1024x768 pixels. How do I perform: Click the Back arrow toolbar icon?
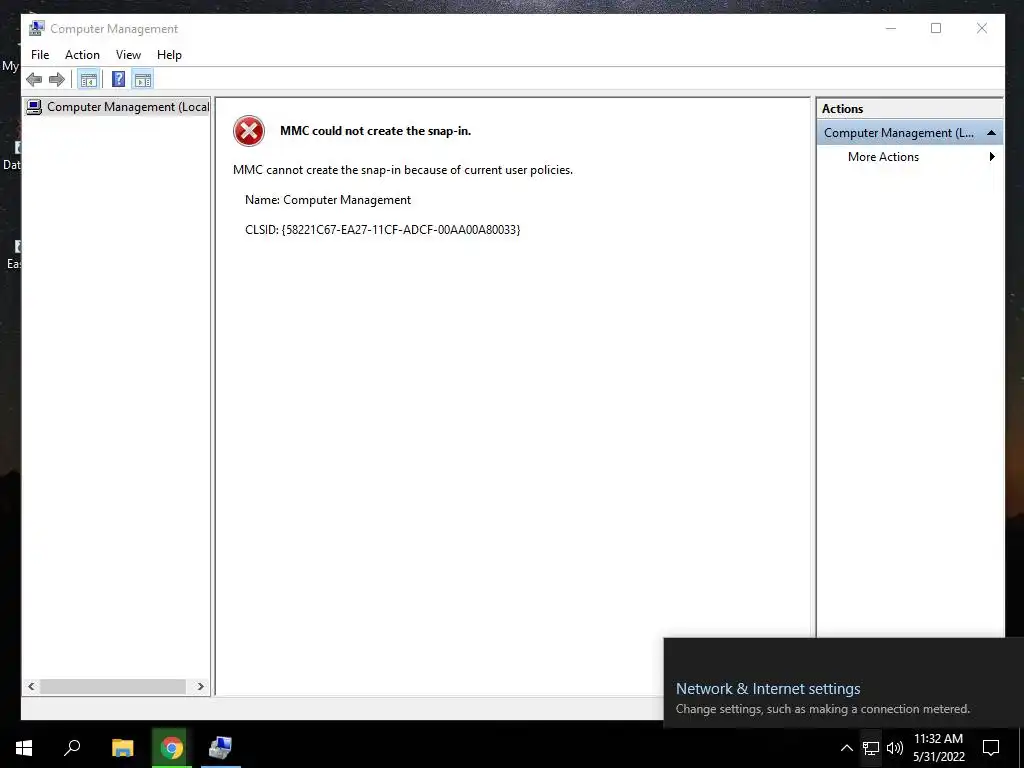(x=34, y=80)
